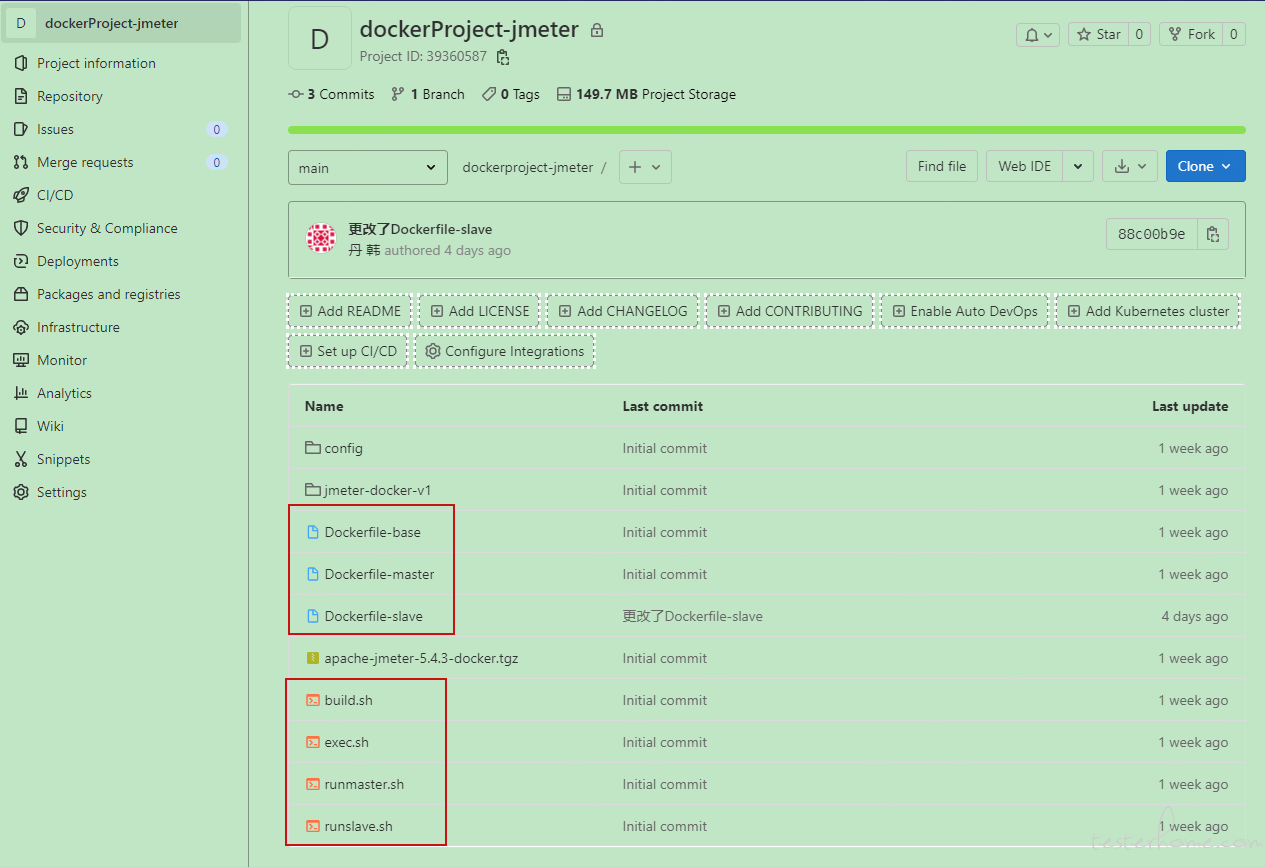Open the exec.sh file

pyautogui.click(x=346, y=742)
